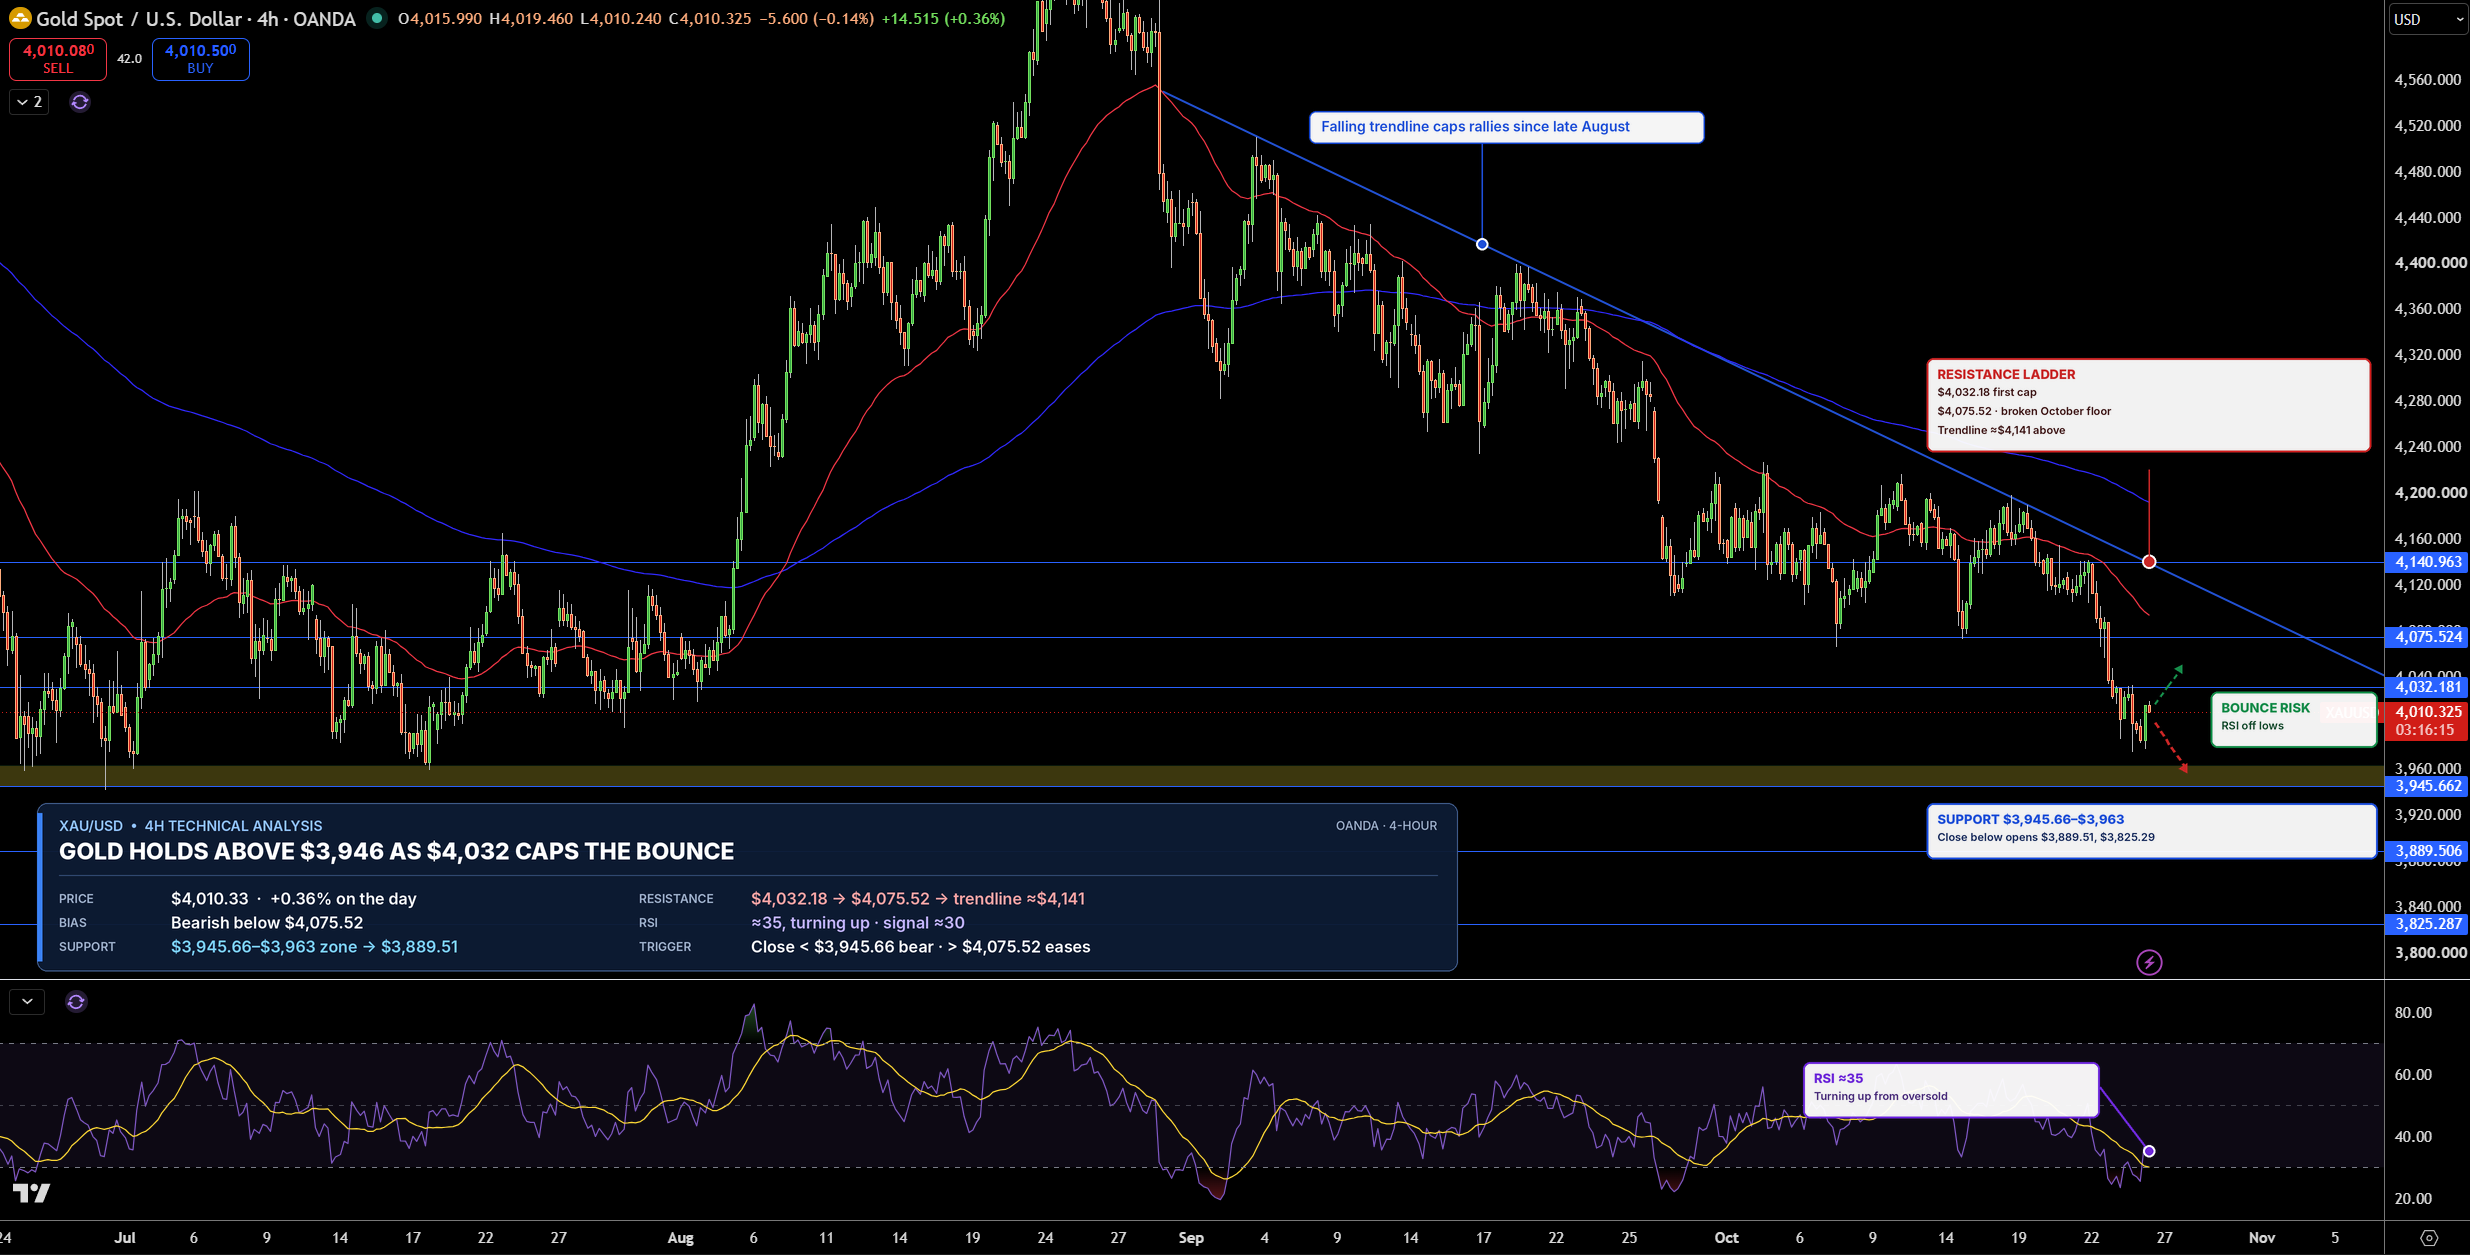Click the Nov label on time axis
Screen dimensions: 2470x1255
coord(2262,1238)
